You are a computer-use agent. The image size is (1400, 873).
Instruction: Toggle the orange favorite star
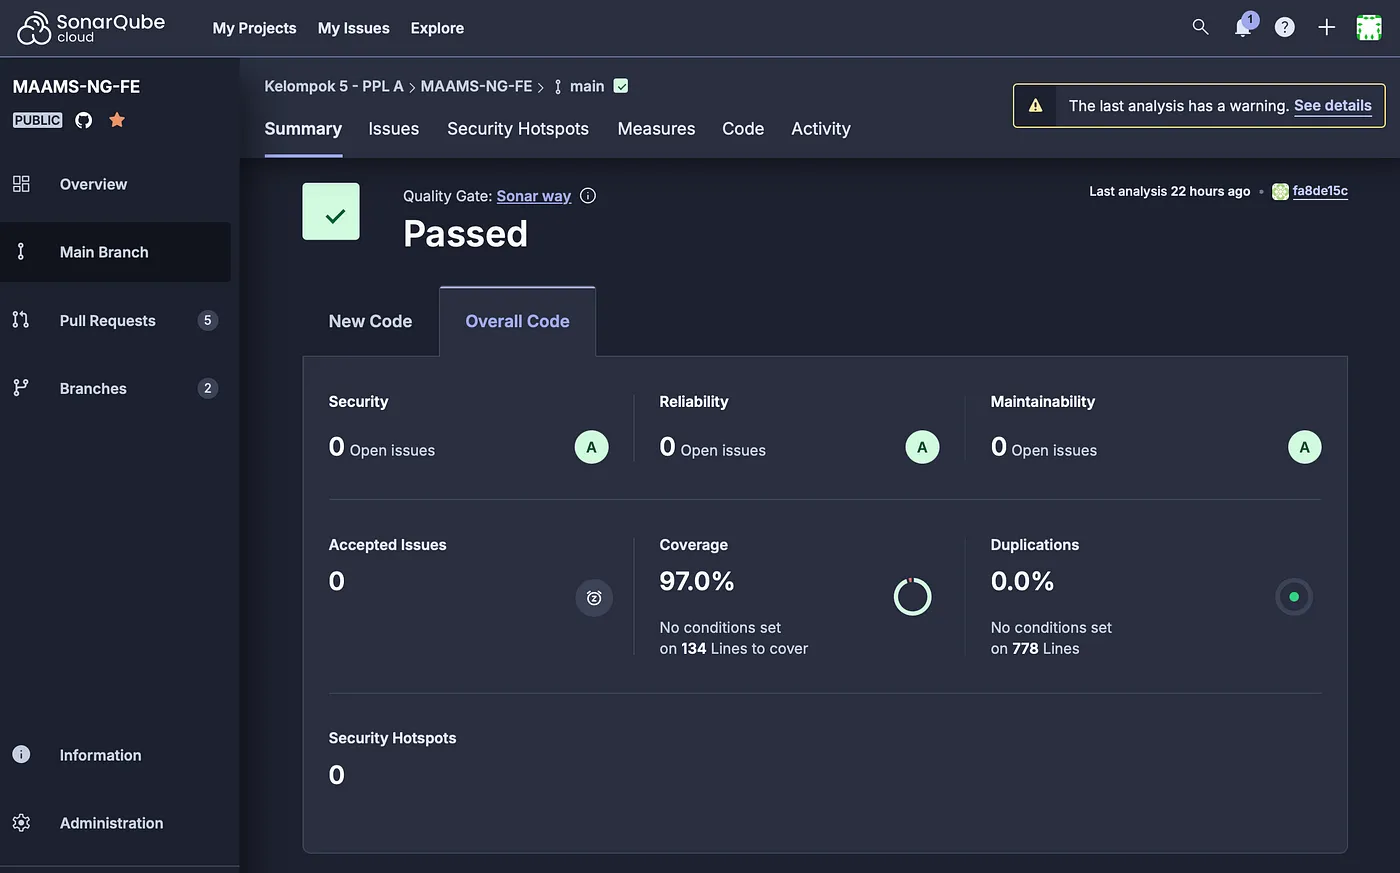pos(117,120)
